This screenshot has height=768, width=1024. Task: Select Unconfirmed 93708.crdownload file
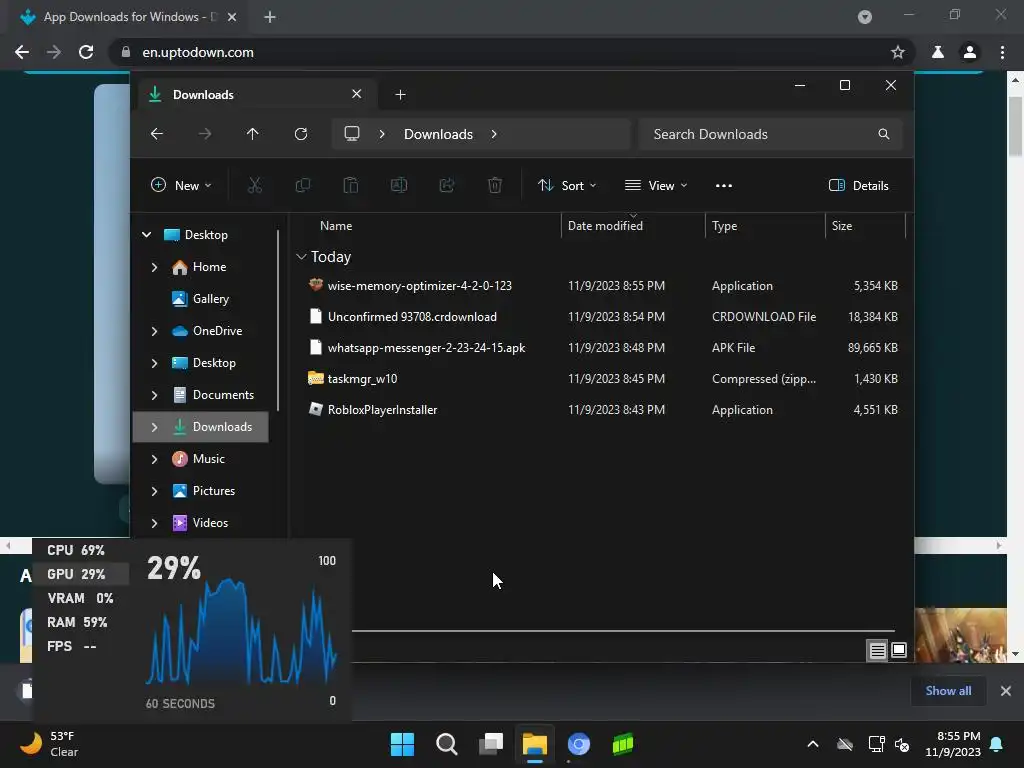pyautogui.click(x=601, y=317)
